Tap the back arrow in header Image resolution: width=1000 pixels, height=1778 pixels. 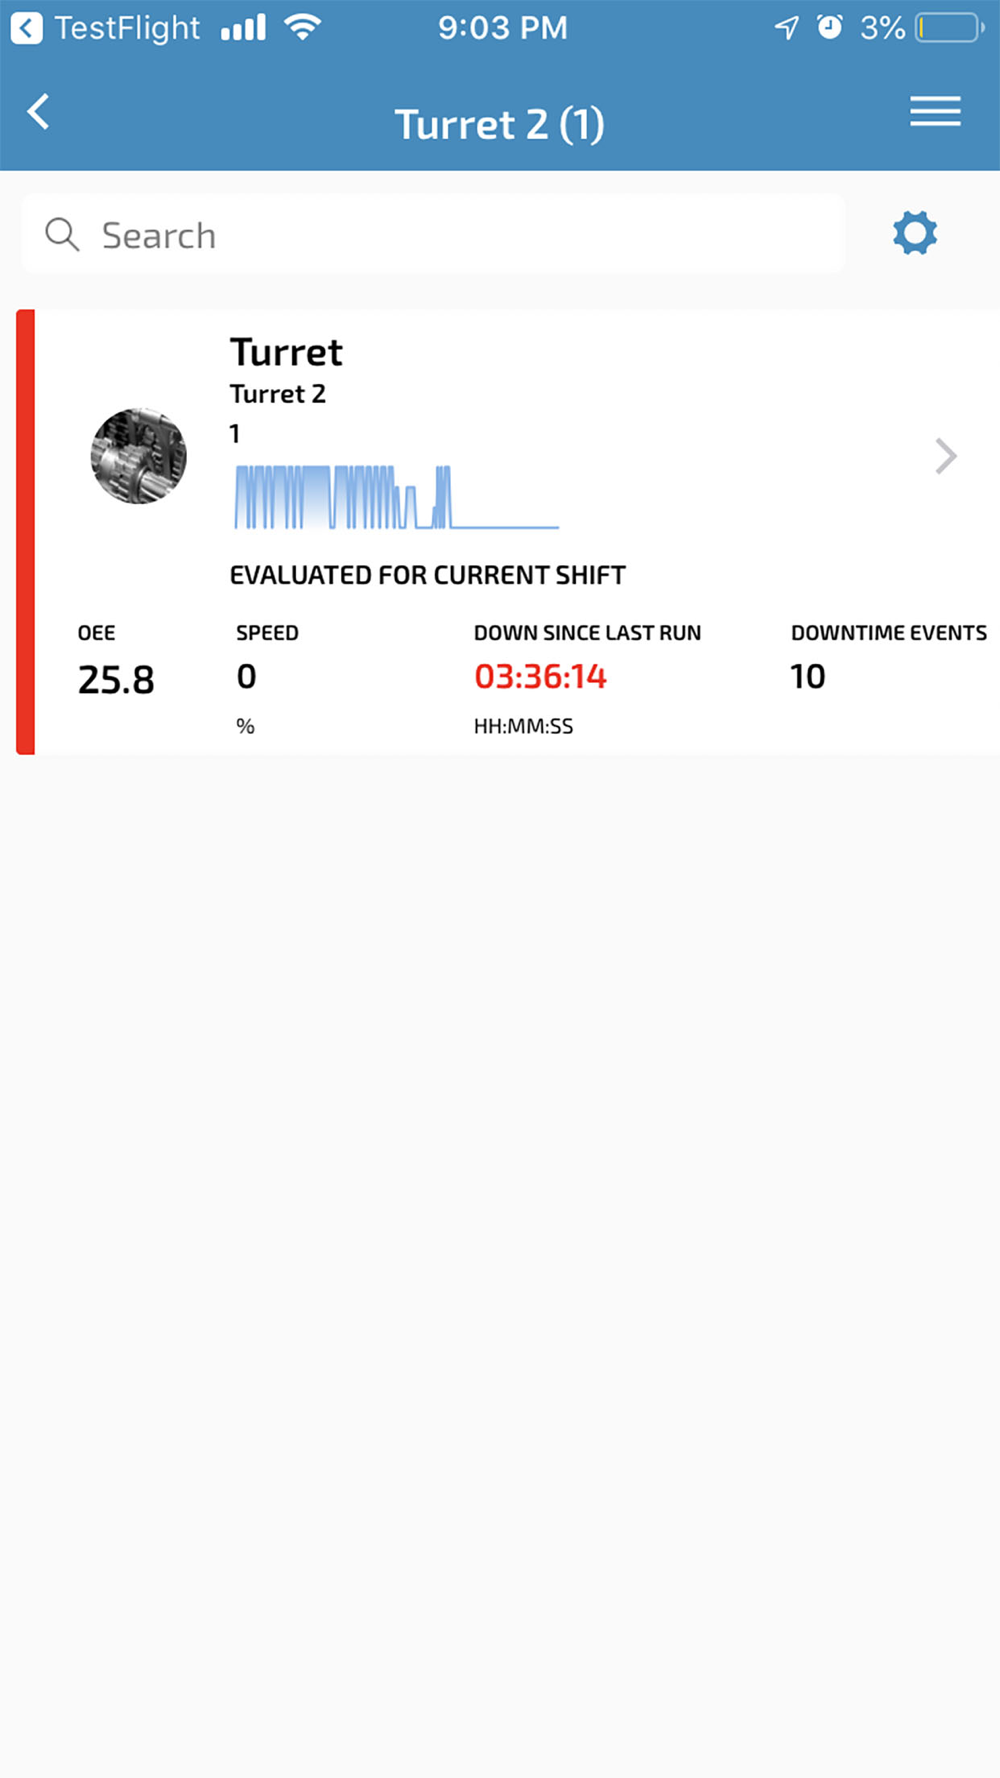[38, 111]
